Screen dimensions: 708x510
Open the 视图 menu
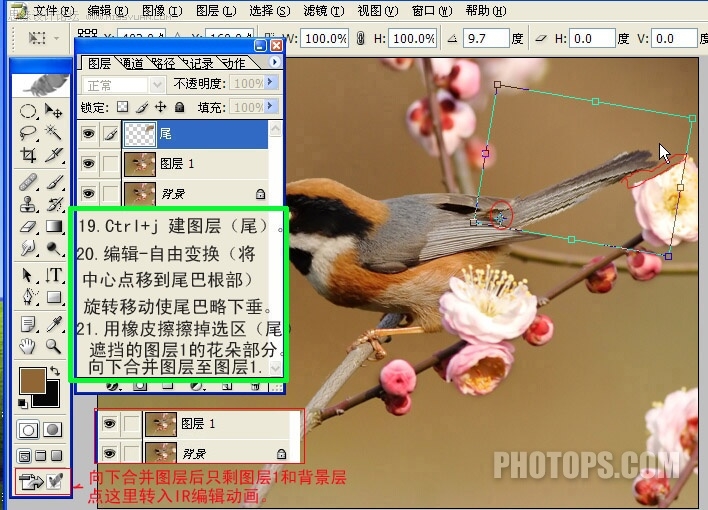[x=378, y=11]
